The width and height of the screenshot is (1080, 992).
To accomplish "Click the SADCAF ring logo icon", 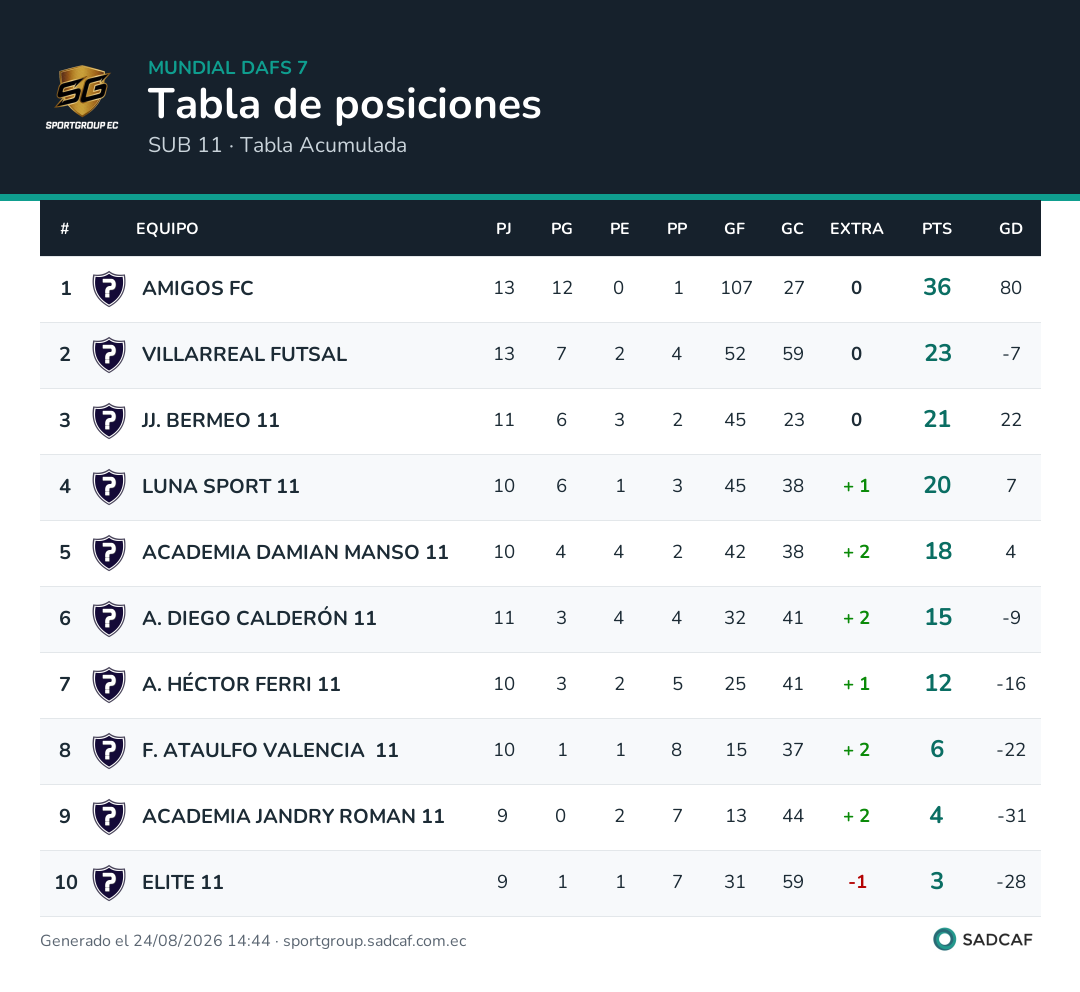I will (944, 939).
